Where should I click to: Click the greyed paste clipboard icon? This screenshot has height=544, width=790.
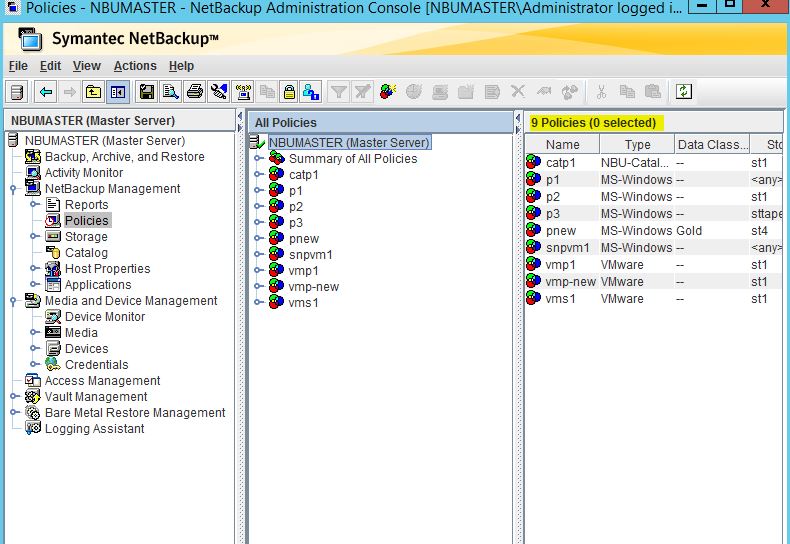pos(653,91)
